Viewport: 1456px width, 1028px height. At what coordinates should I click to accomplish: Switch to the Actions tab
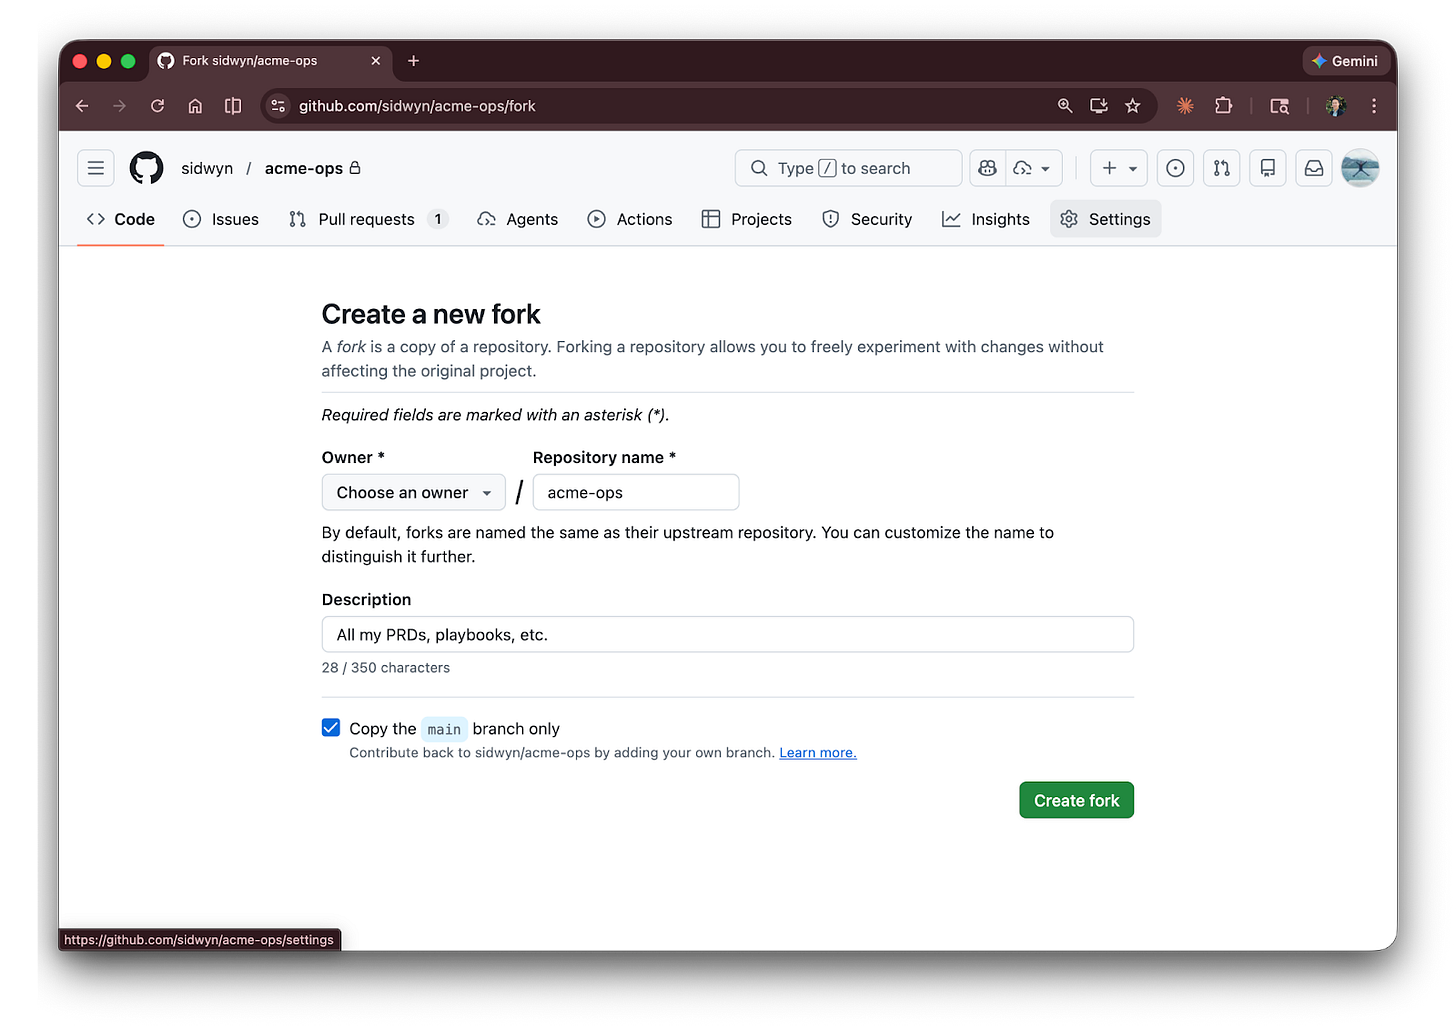(630, 219)
